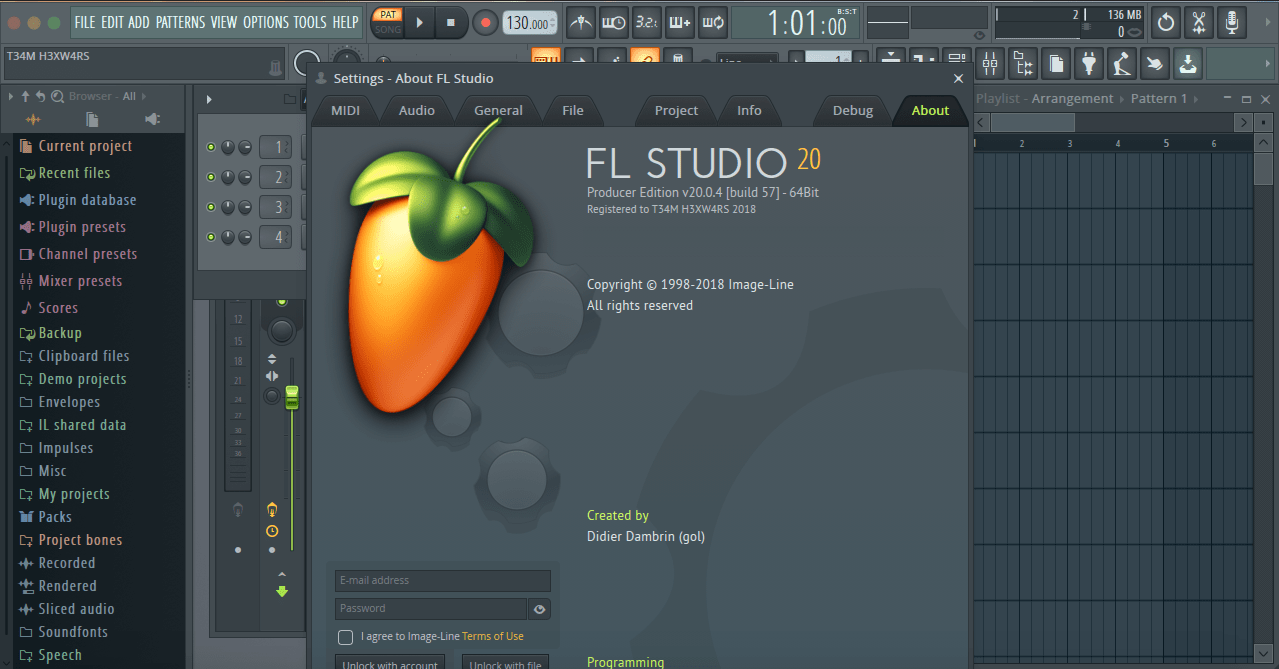Show the plugins browser speaker tab
Viewport: 1279px width, 669px height.
[x=152, y=119]
